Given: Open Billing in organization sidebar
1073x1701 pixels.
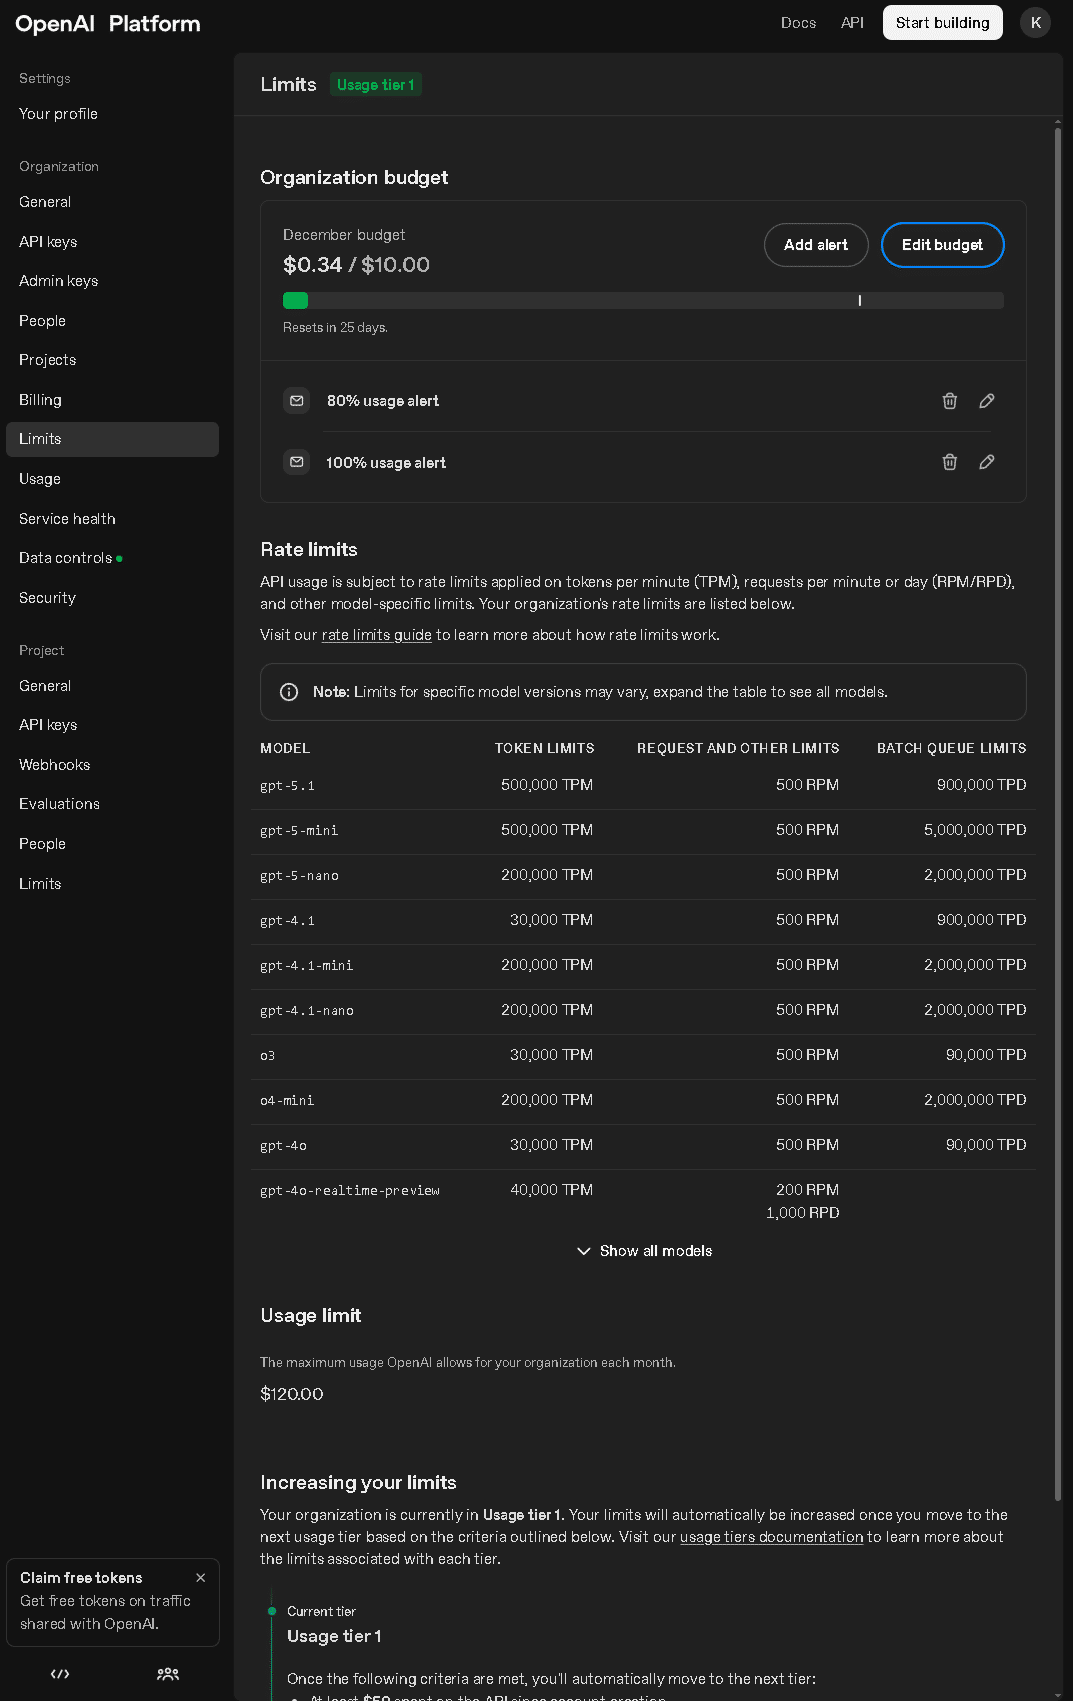Looking at the screenshot, I should click(x=40, y=400).
